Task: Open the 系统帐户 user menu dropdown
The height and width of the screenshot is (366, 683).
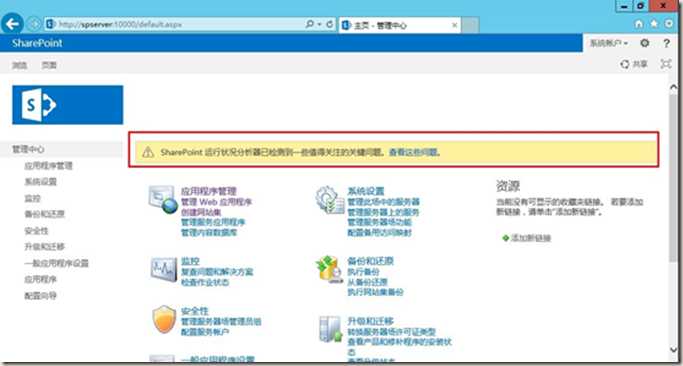Action: [609, 43]
